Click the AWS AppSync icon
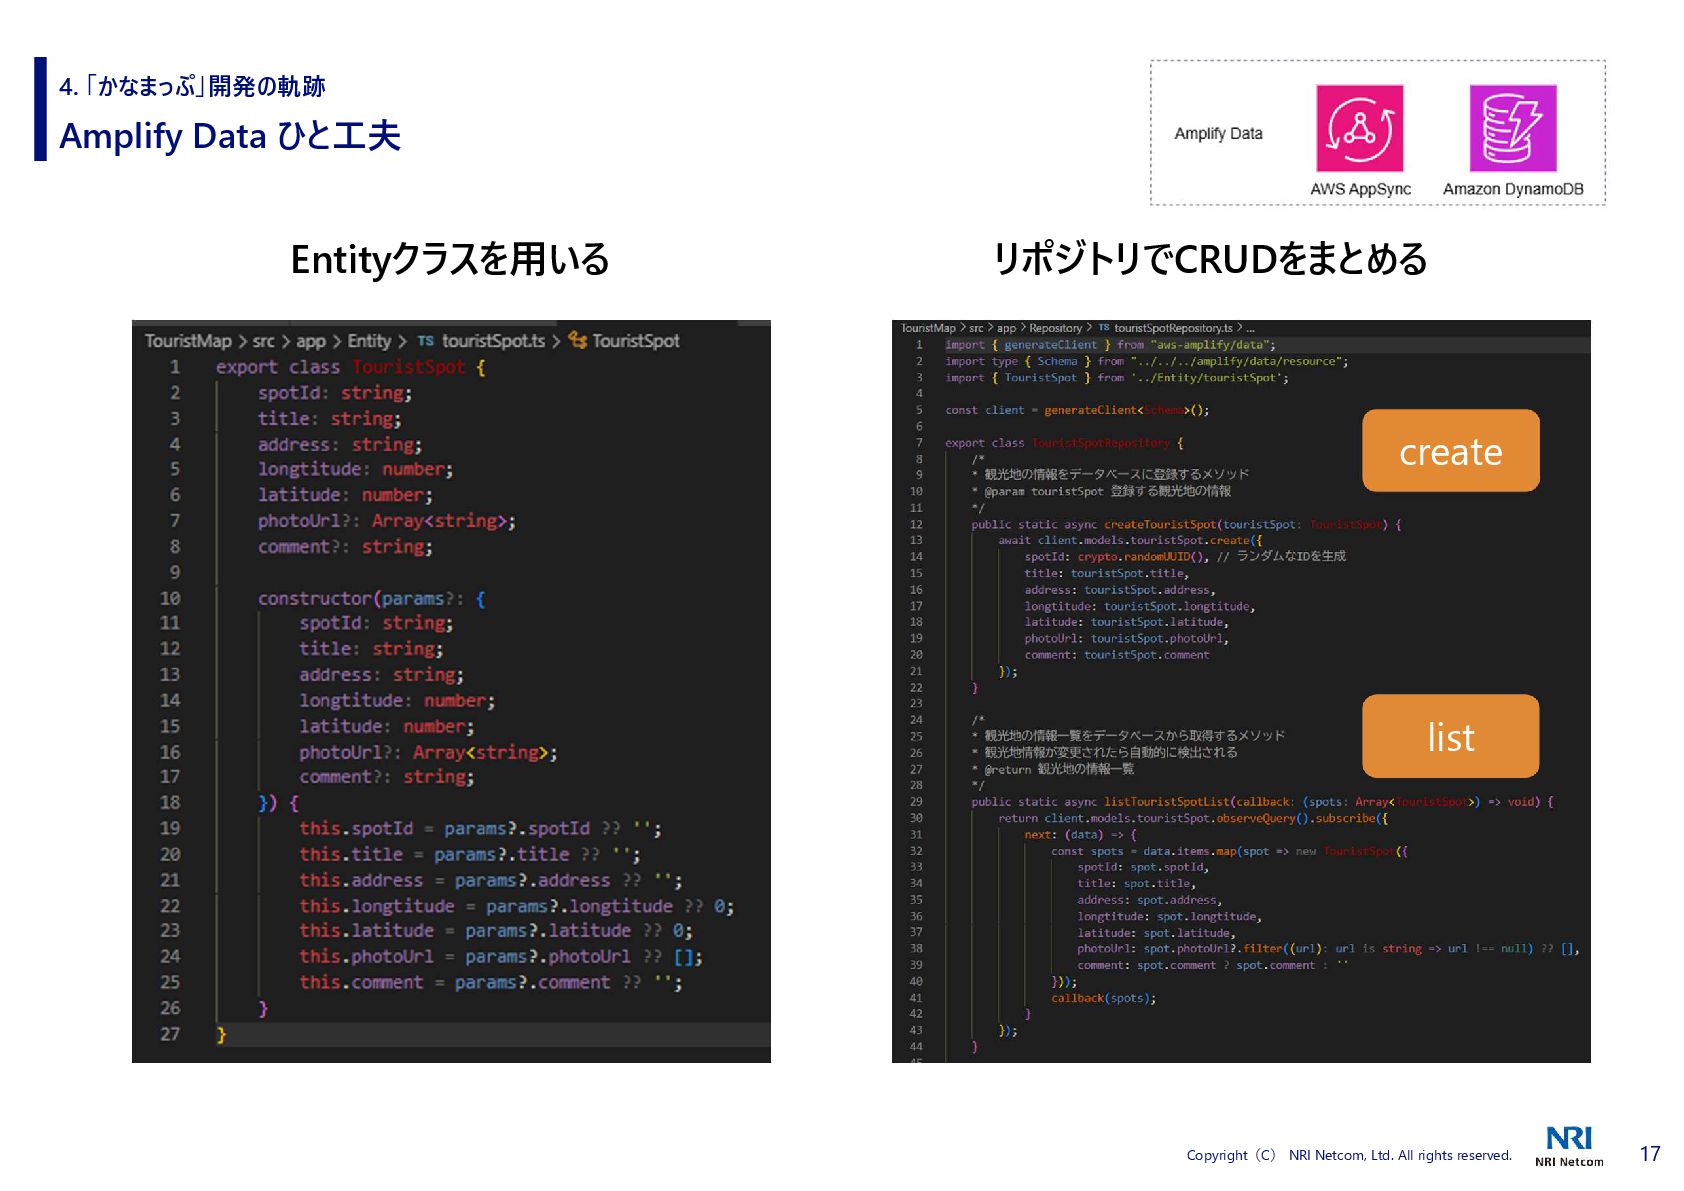The image size is (1684, 1191). point(1359,128)
